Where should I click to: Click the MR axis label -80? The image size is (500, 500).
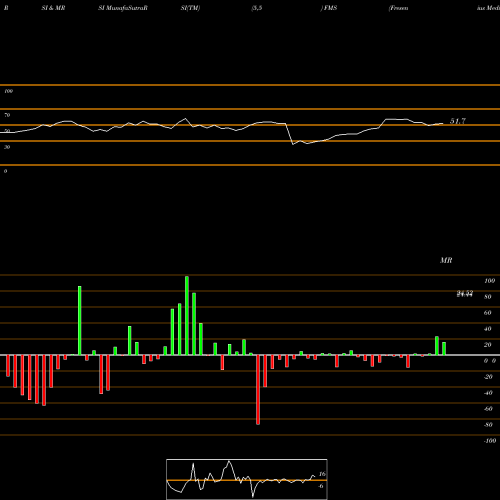[488, 425]
